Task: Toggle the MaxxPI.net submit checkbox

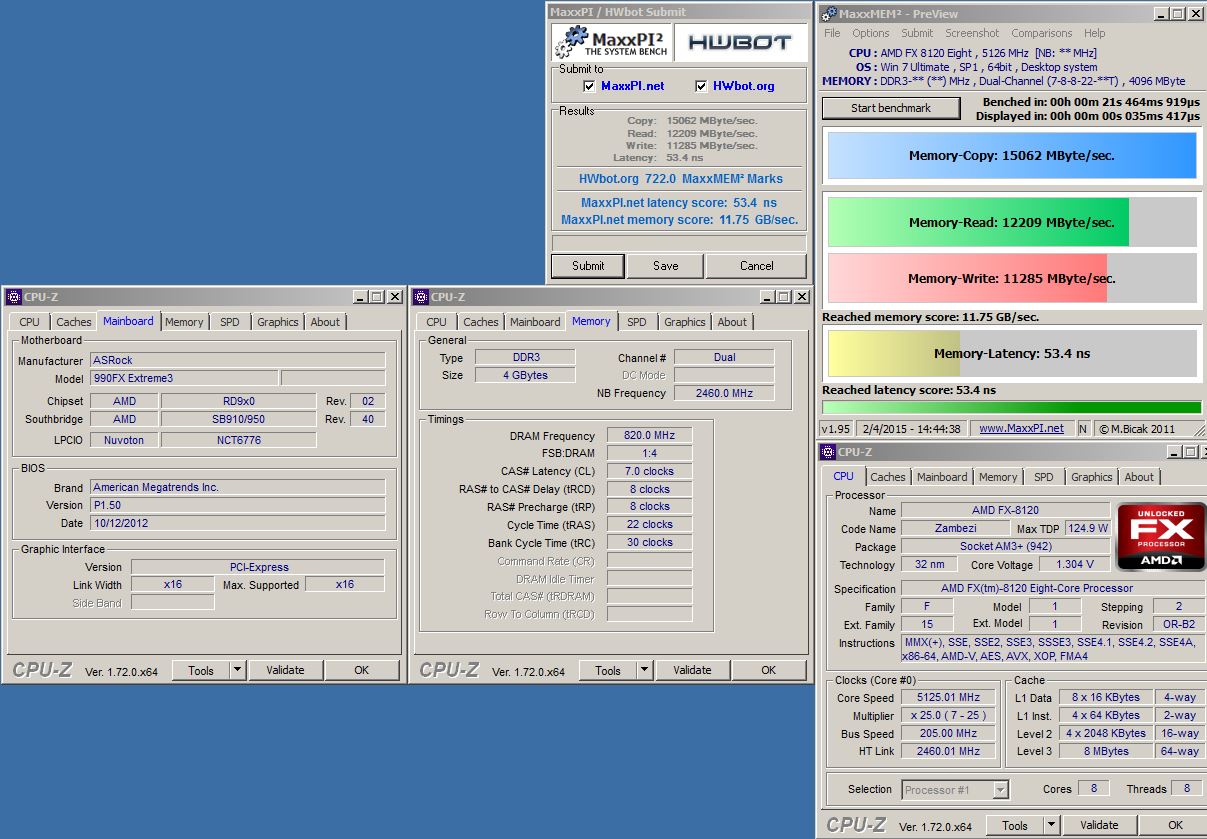Action: coord(589,86)
